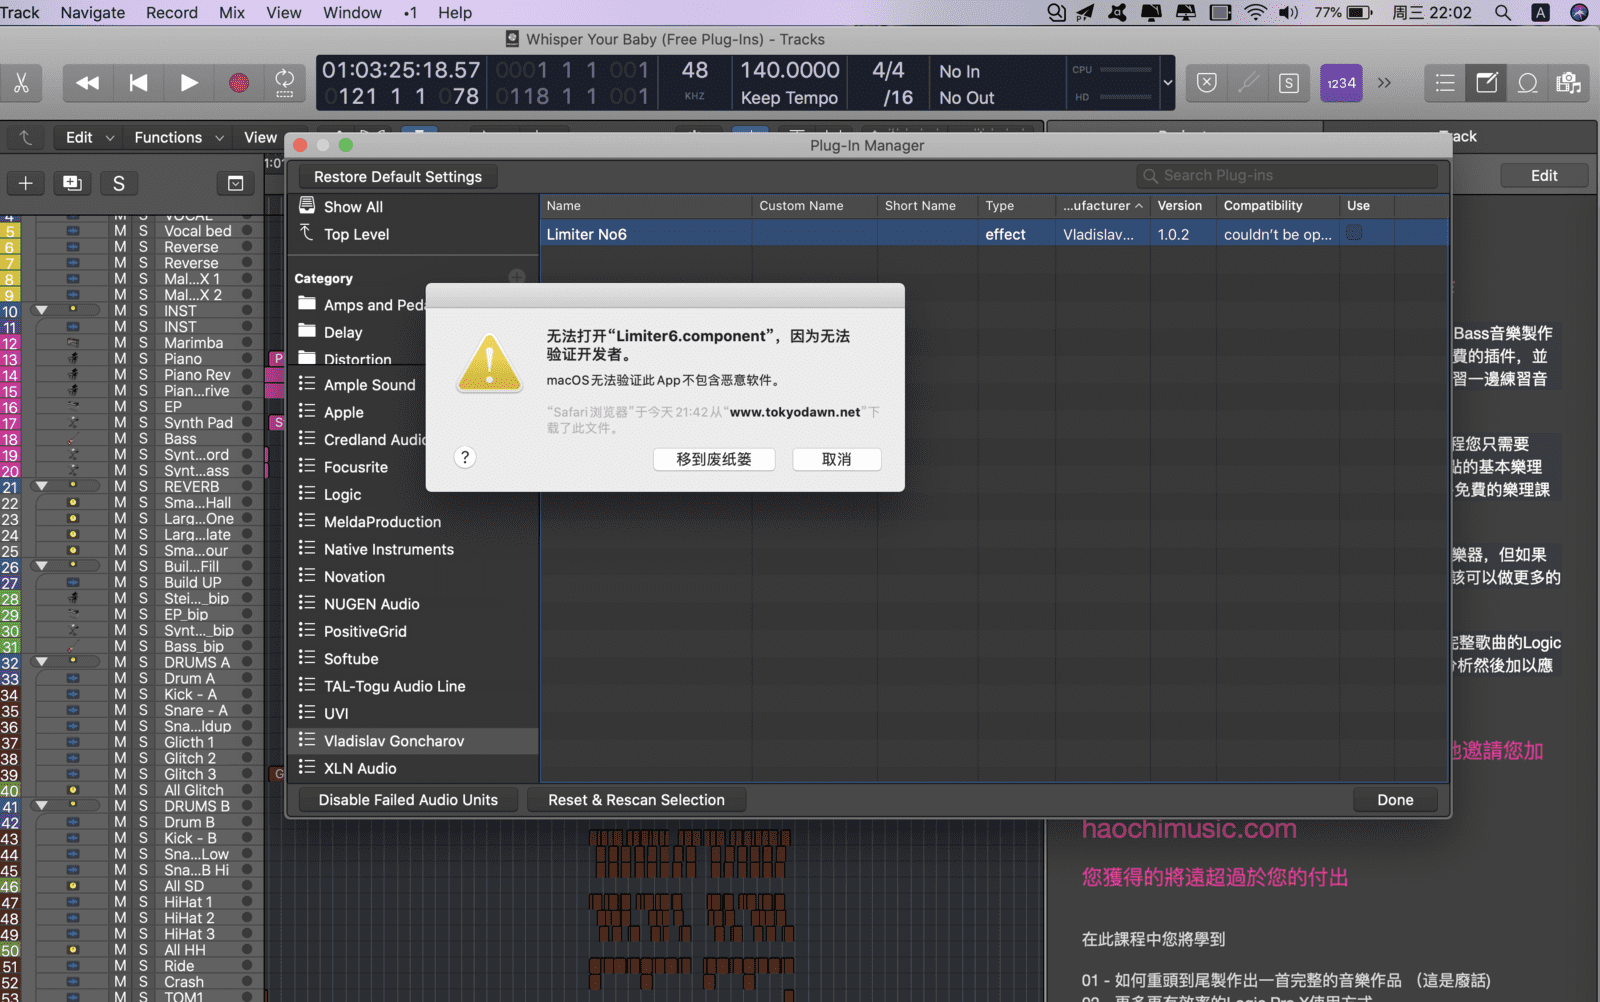Screen dimensions: 1600x1002
Task: Open LCD display mode dropdown arrow
Action: 1167,83
